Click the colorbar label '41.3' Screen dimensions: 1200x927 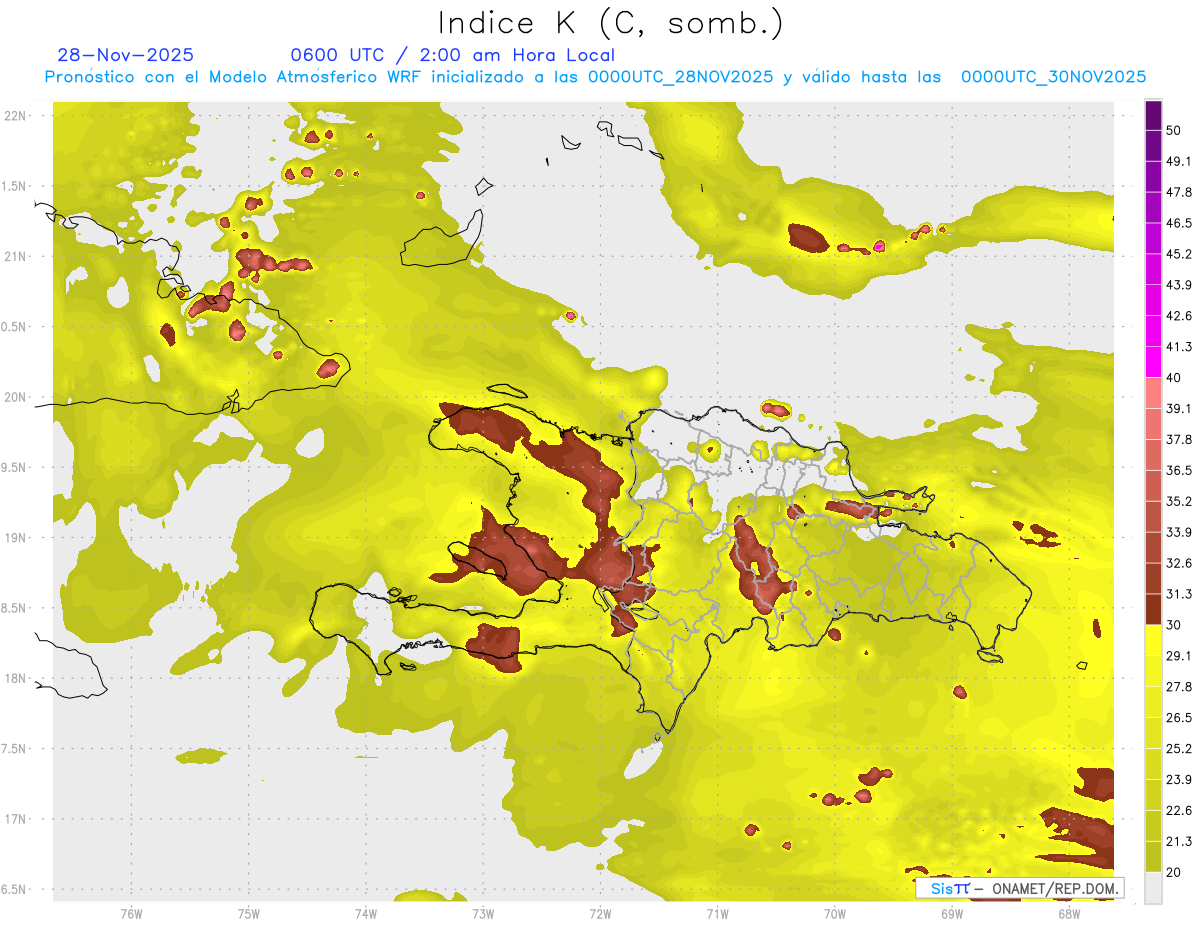[1179, 347]
